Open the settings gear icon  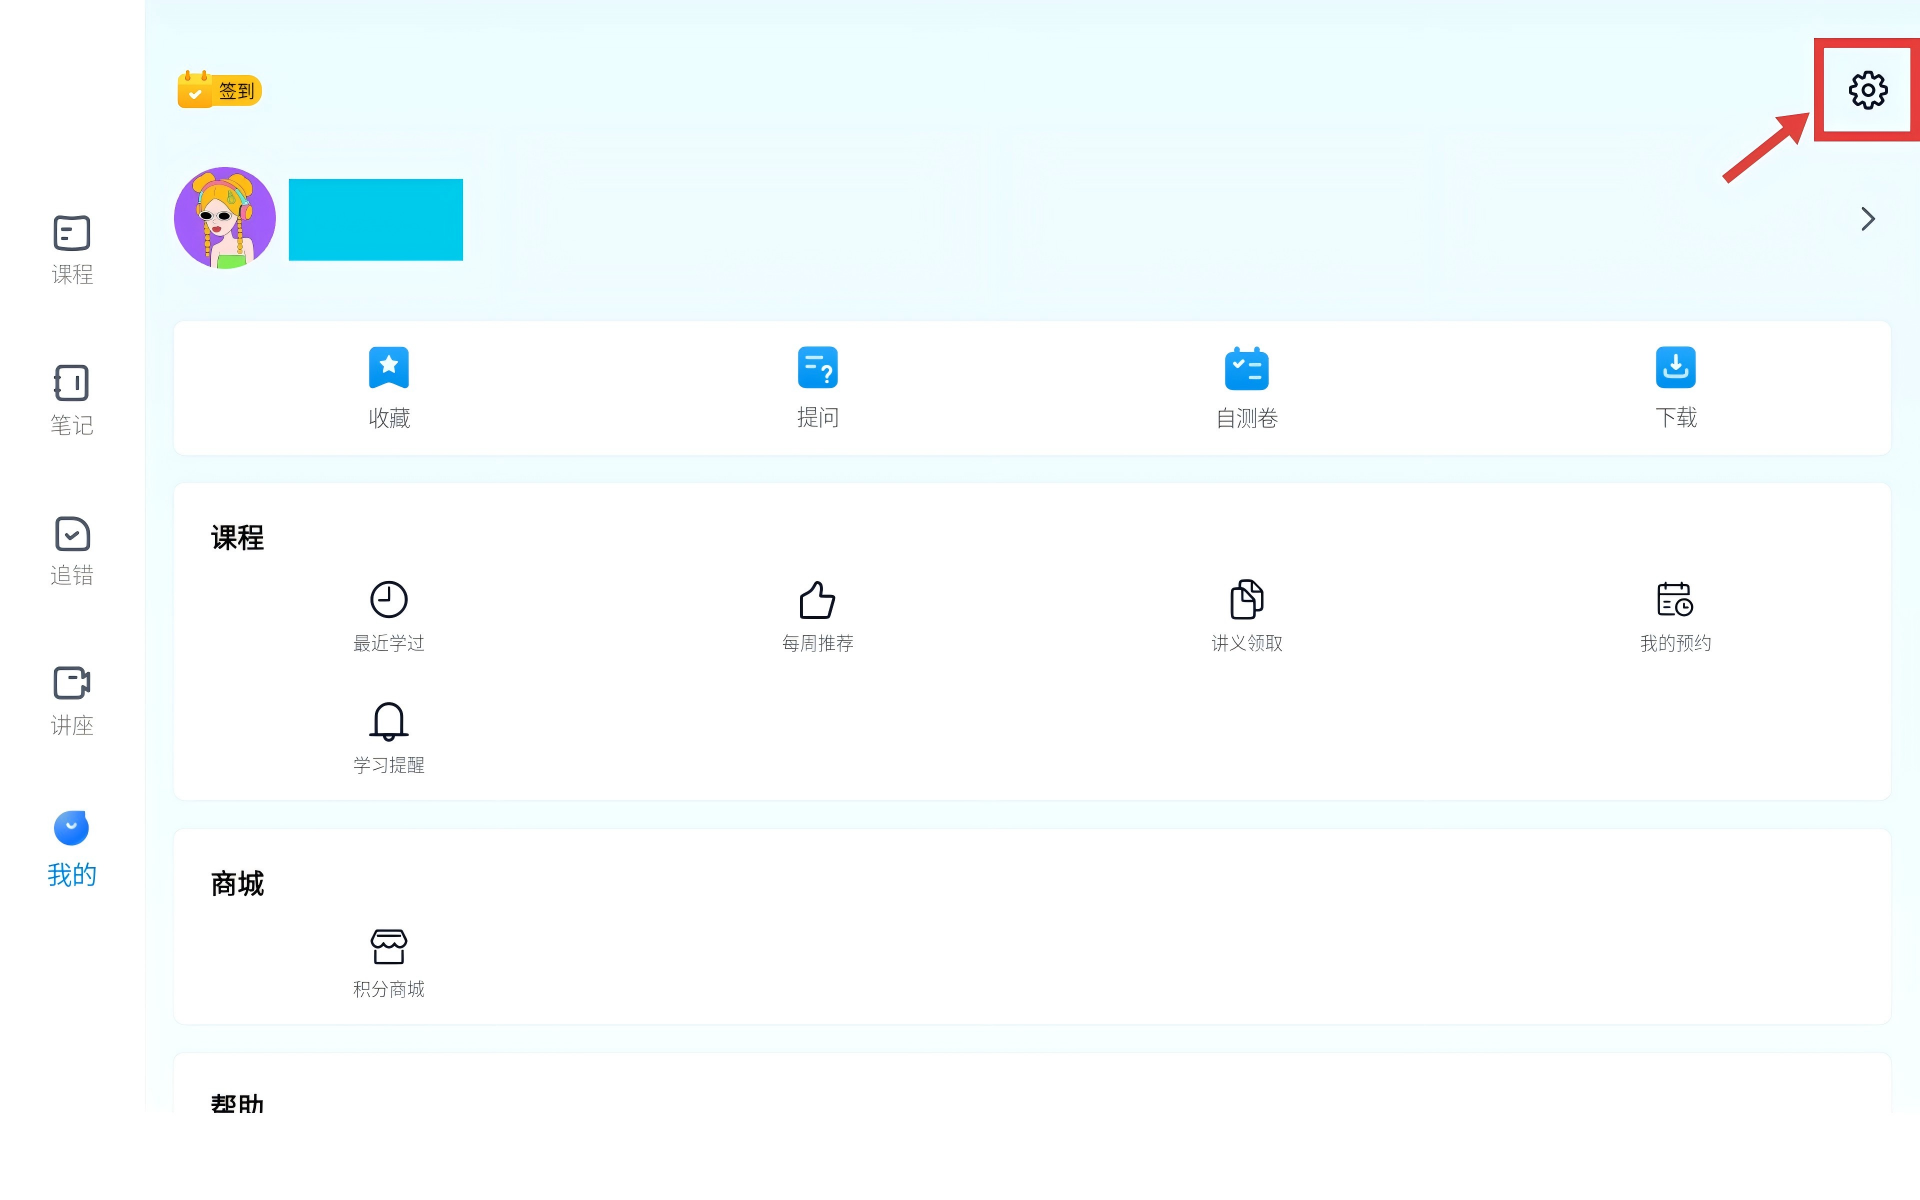[x=1867, y=90]
